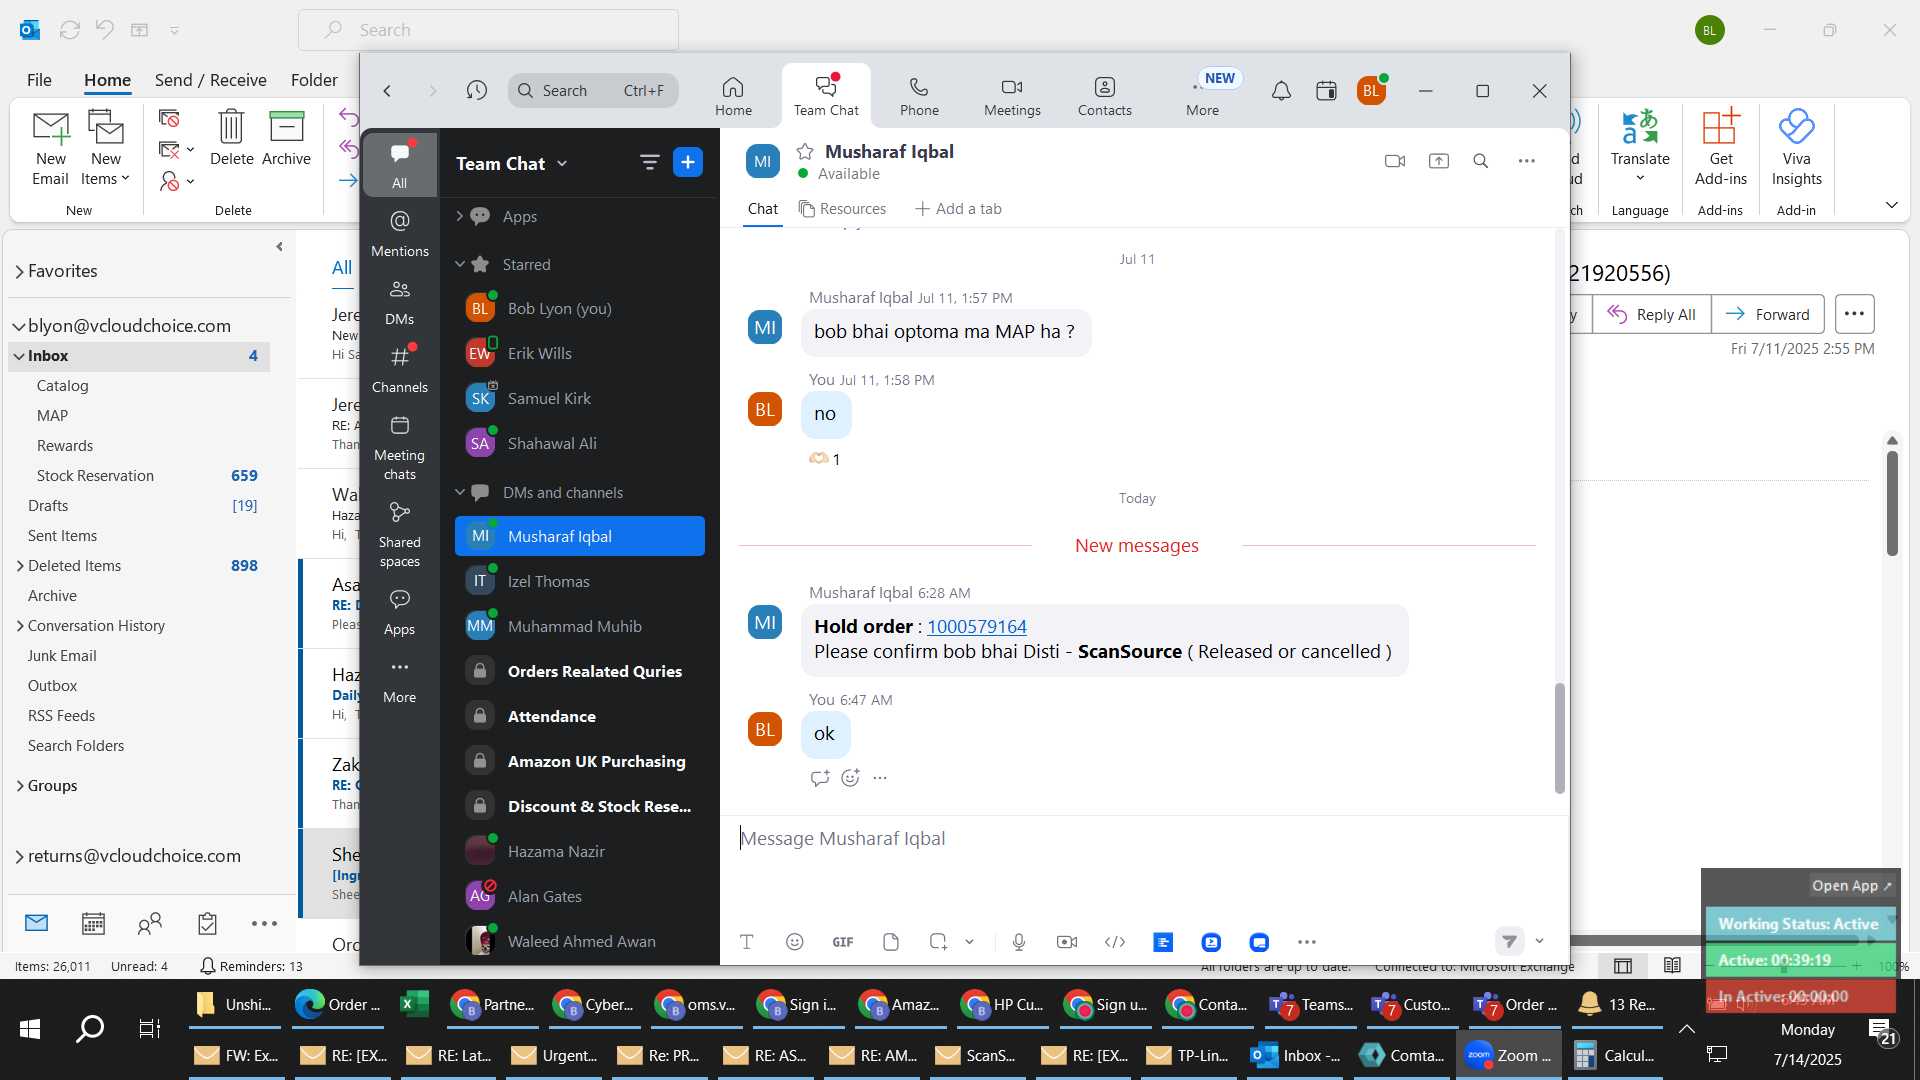
Task: Open the Zoom Phone tab
Action: 919,97
